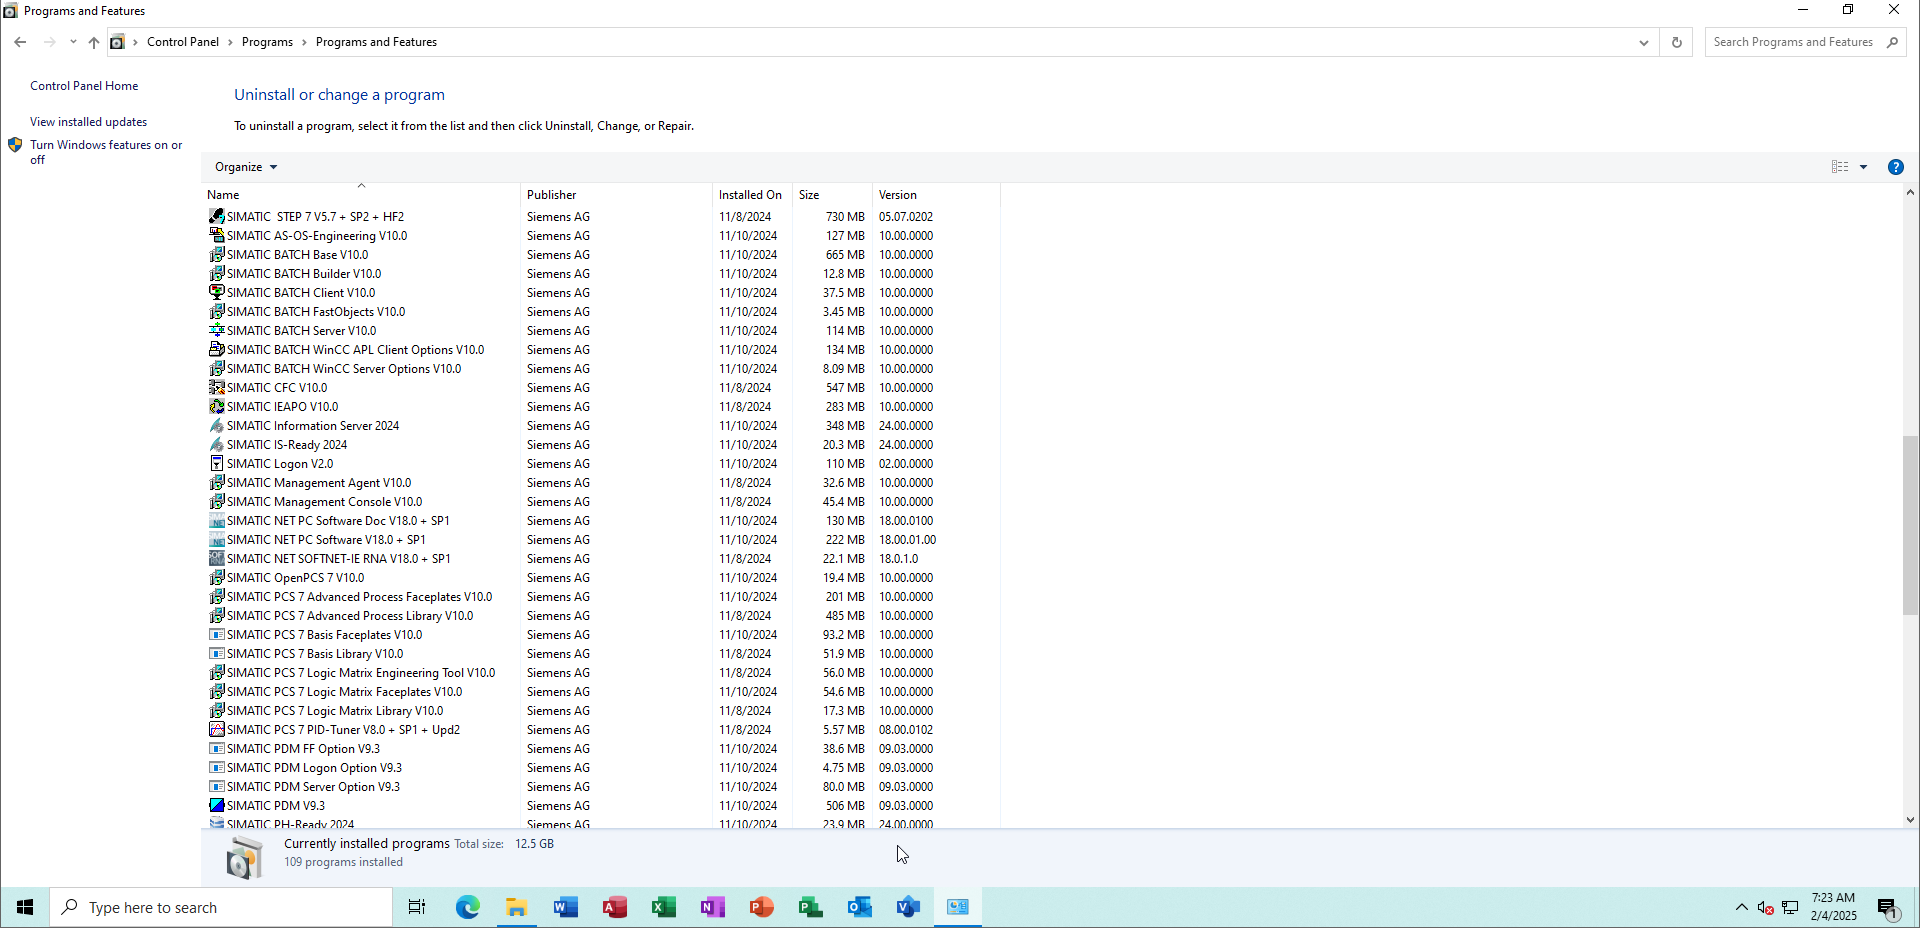The width and height of the screenshot is (1920, 928).
Task: Select SIMATIC OpenPCS 7 V10.0 row
Action: coord(600,577)
